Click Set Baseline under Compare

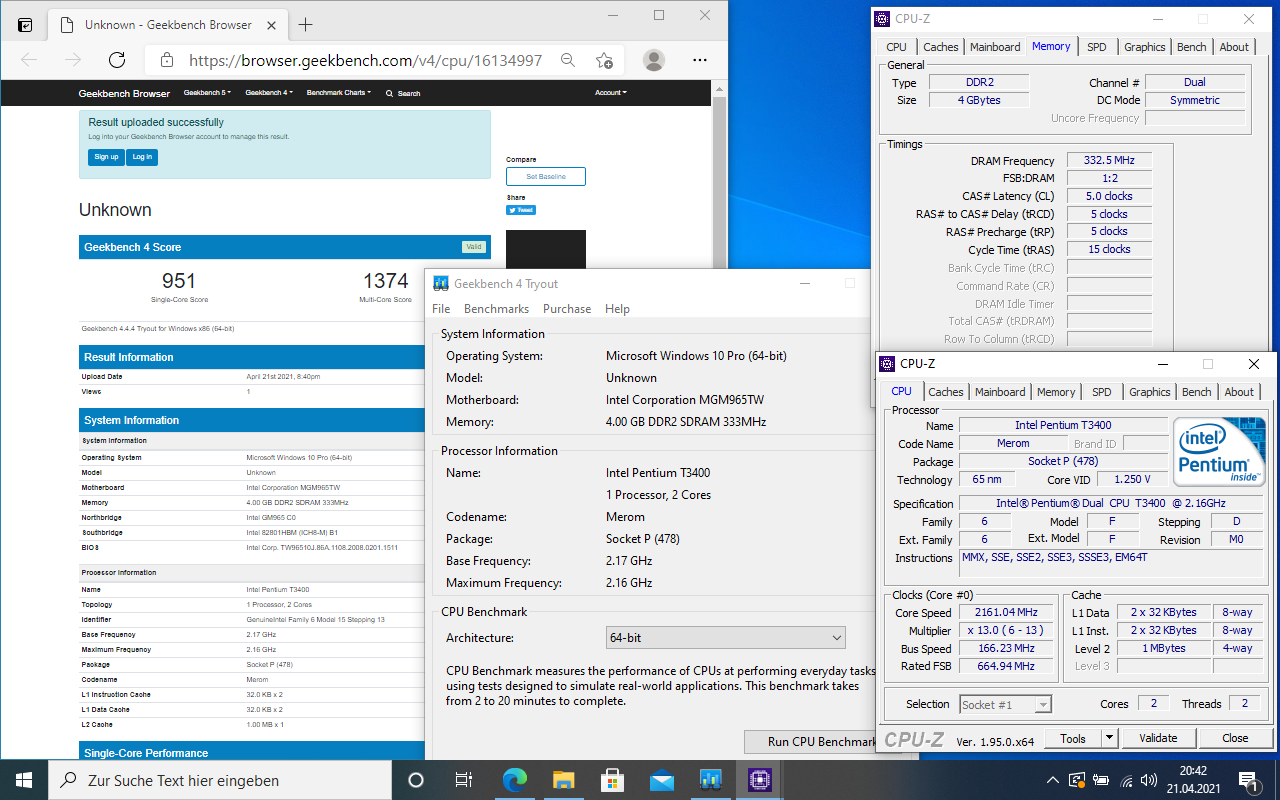click(x=546, y=176)
